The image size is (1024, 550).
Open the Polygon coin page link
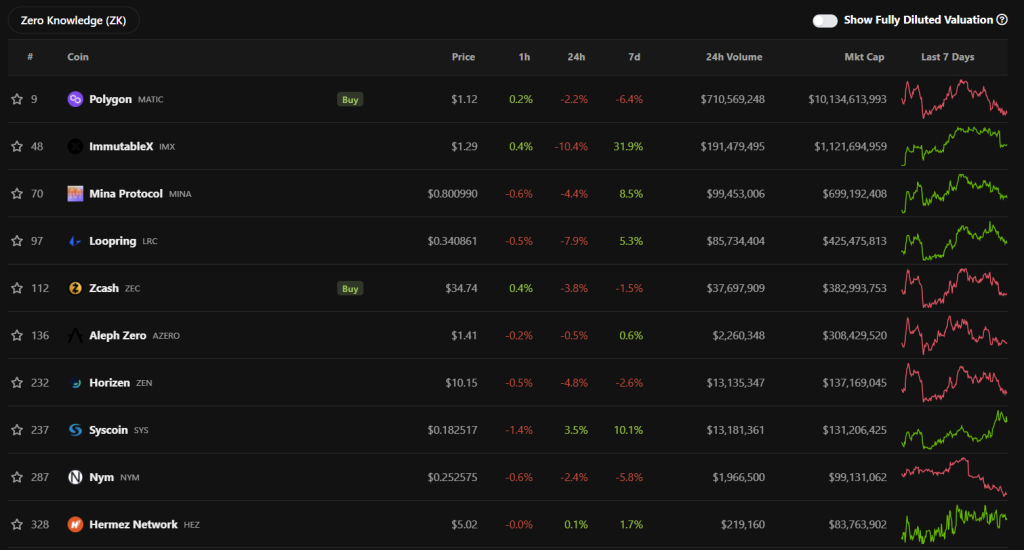(x=110, y=99)
